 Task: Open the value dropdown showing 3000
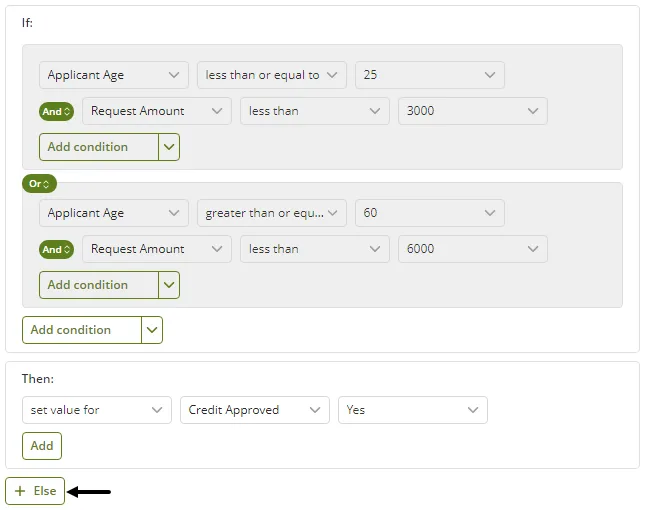pyautogui.click(x=473, y=111)
